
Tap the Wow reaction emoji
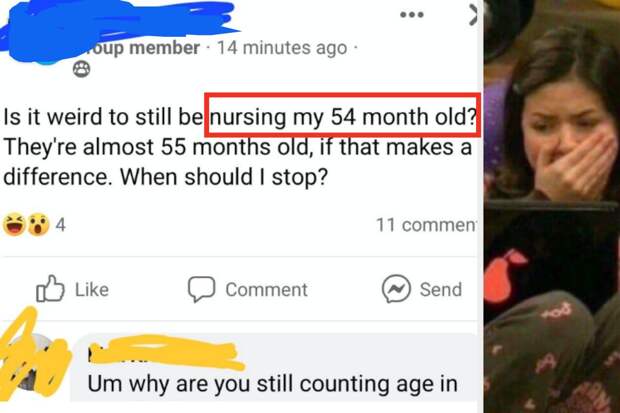pos(38,225)
